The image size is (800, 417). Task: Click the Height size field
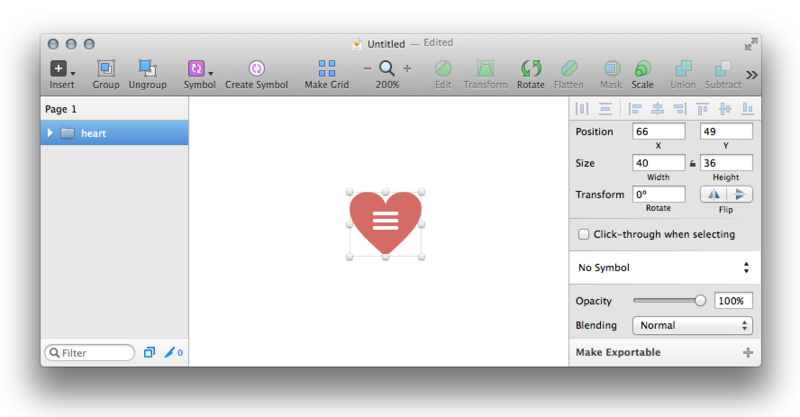[726, 163]
